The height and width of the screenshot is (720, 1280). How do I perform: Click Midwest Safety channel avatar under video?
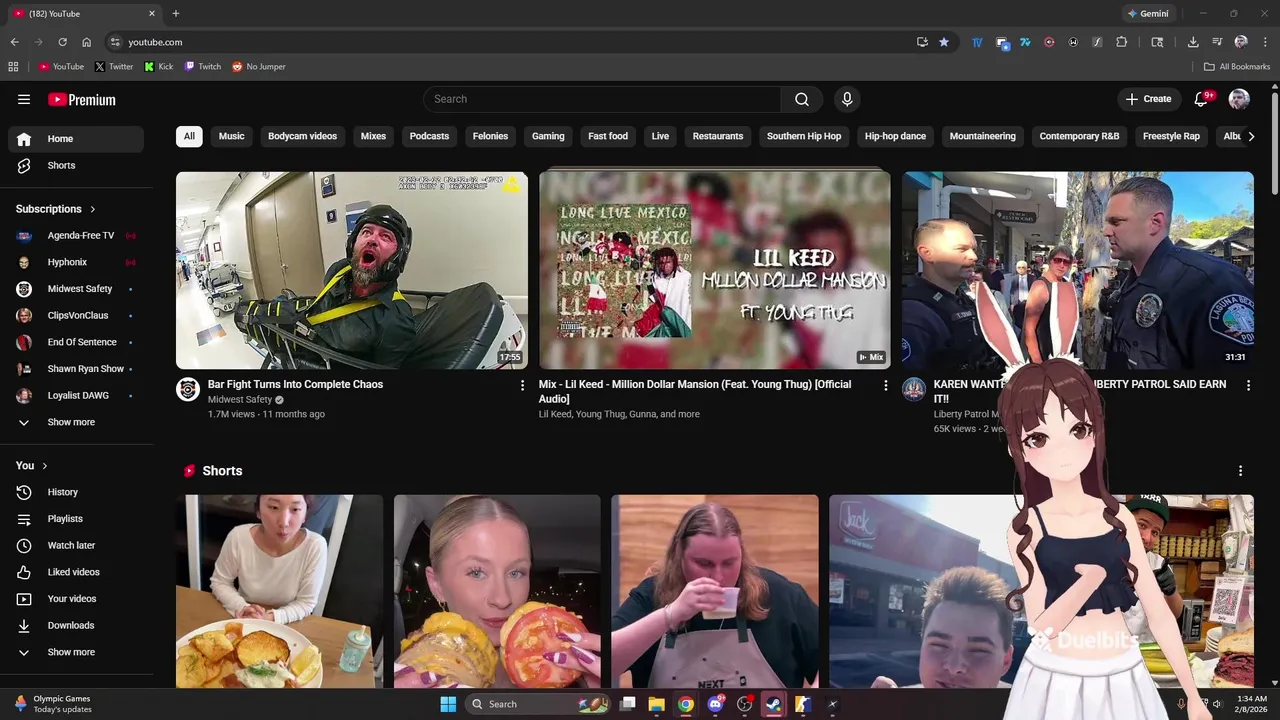tap(188, 389)
